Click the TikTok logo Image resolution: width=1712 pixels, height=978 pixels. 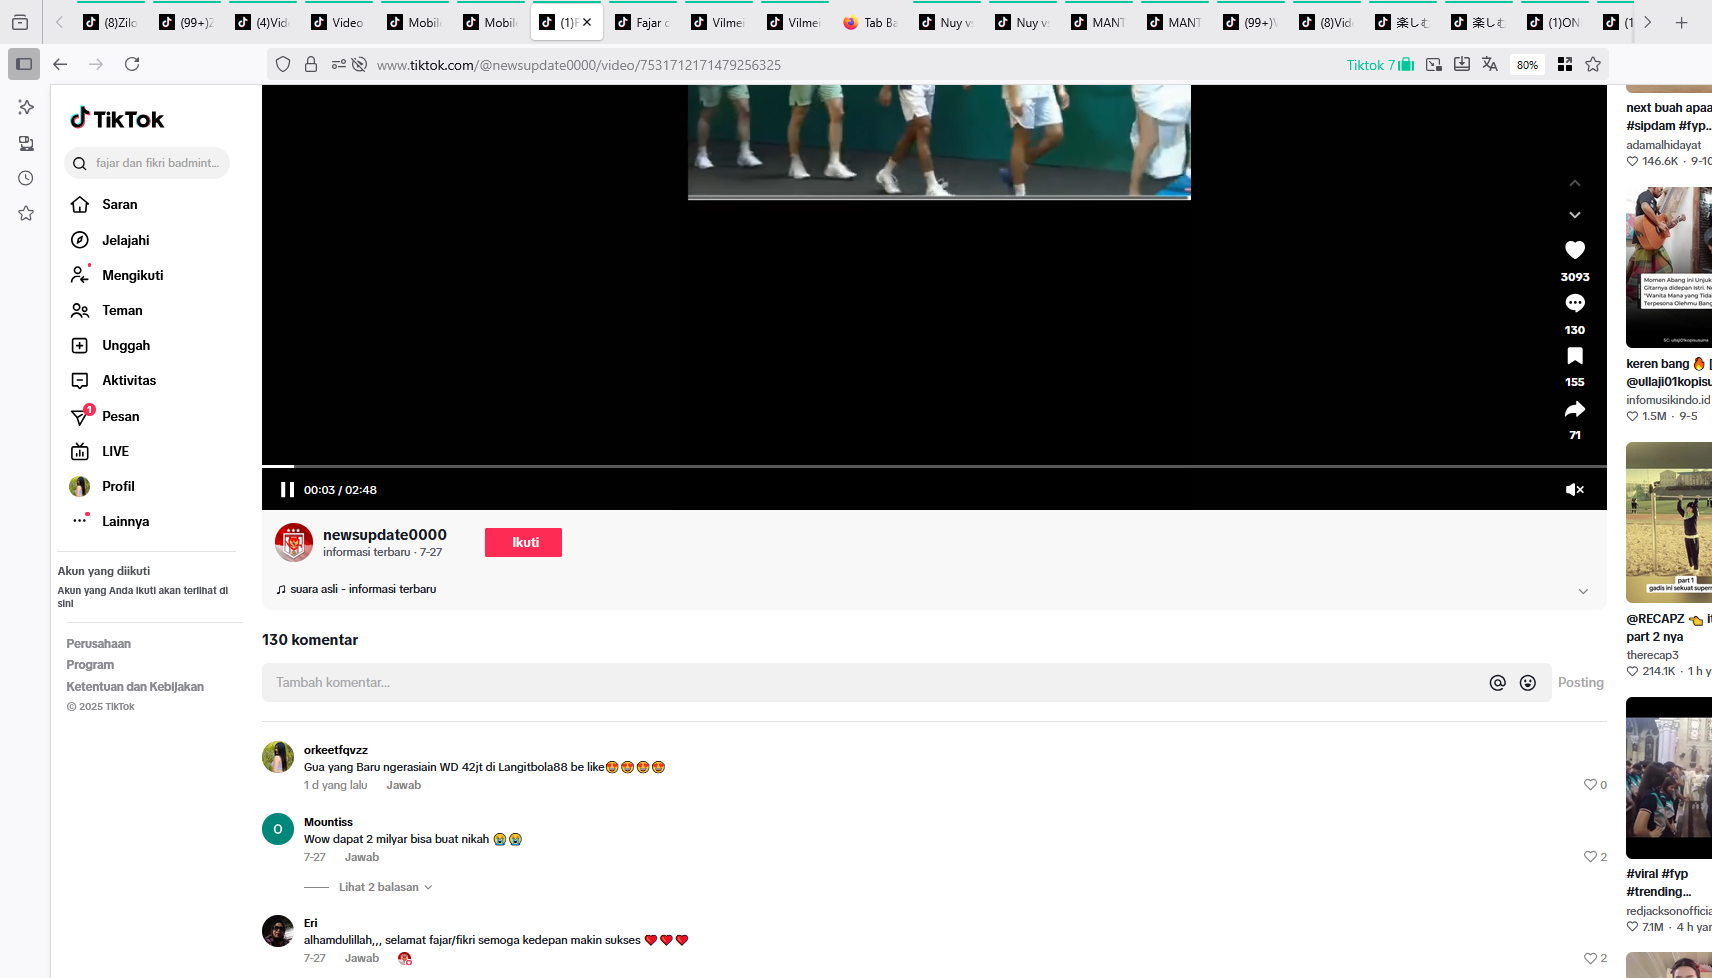point(117,119)
